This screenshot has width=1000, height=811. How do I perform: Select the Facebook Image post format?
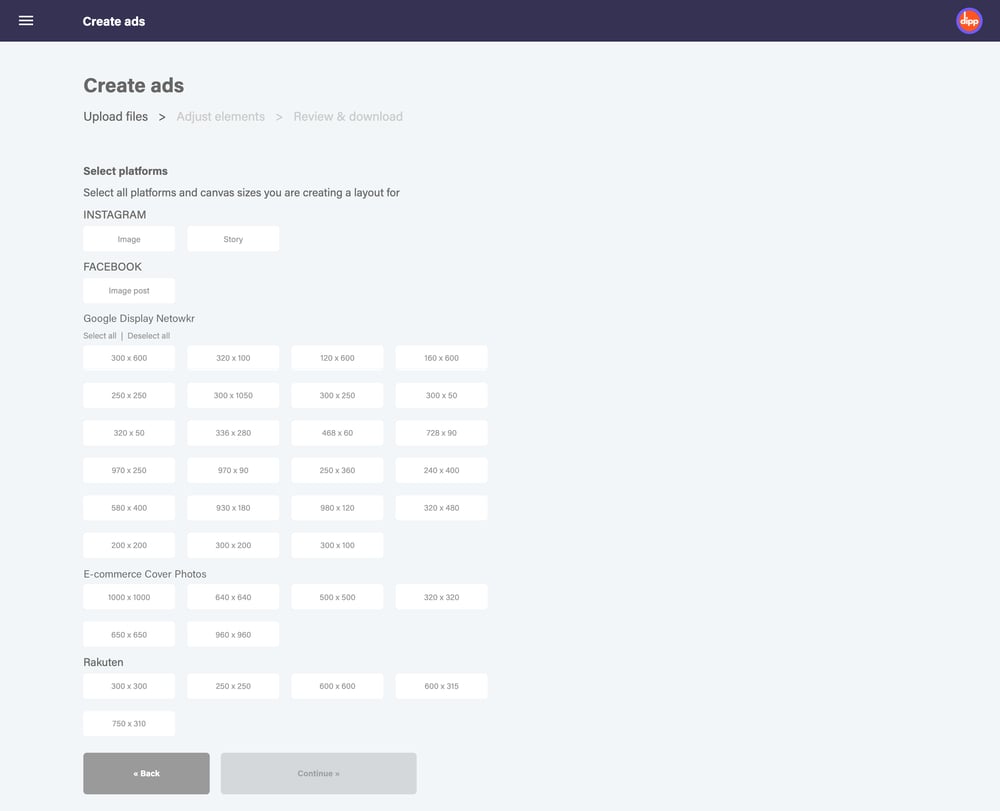(x=129, y=290)
